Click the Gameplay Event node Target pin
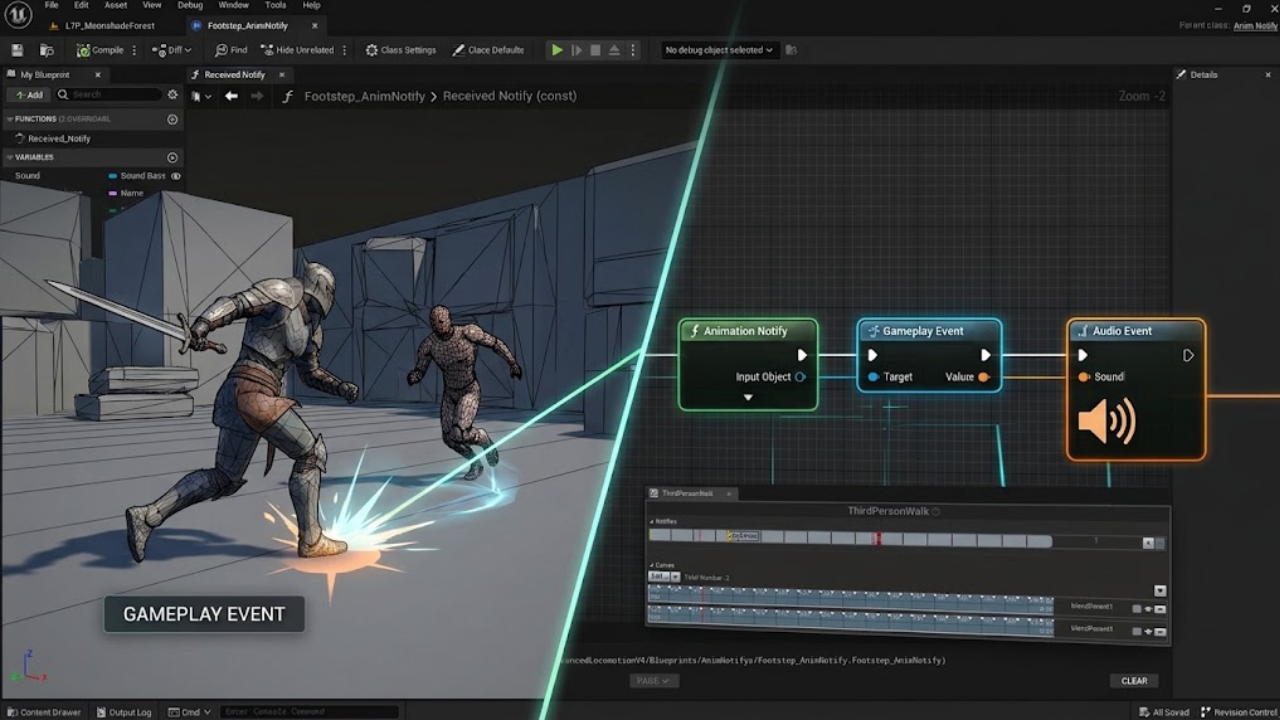 coord(873,377)
